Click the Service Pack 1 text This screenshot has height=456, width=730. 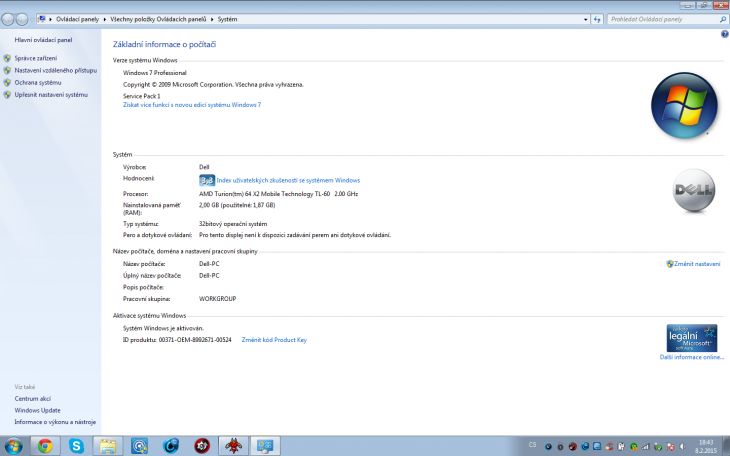[x=142, y=96]
